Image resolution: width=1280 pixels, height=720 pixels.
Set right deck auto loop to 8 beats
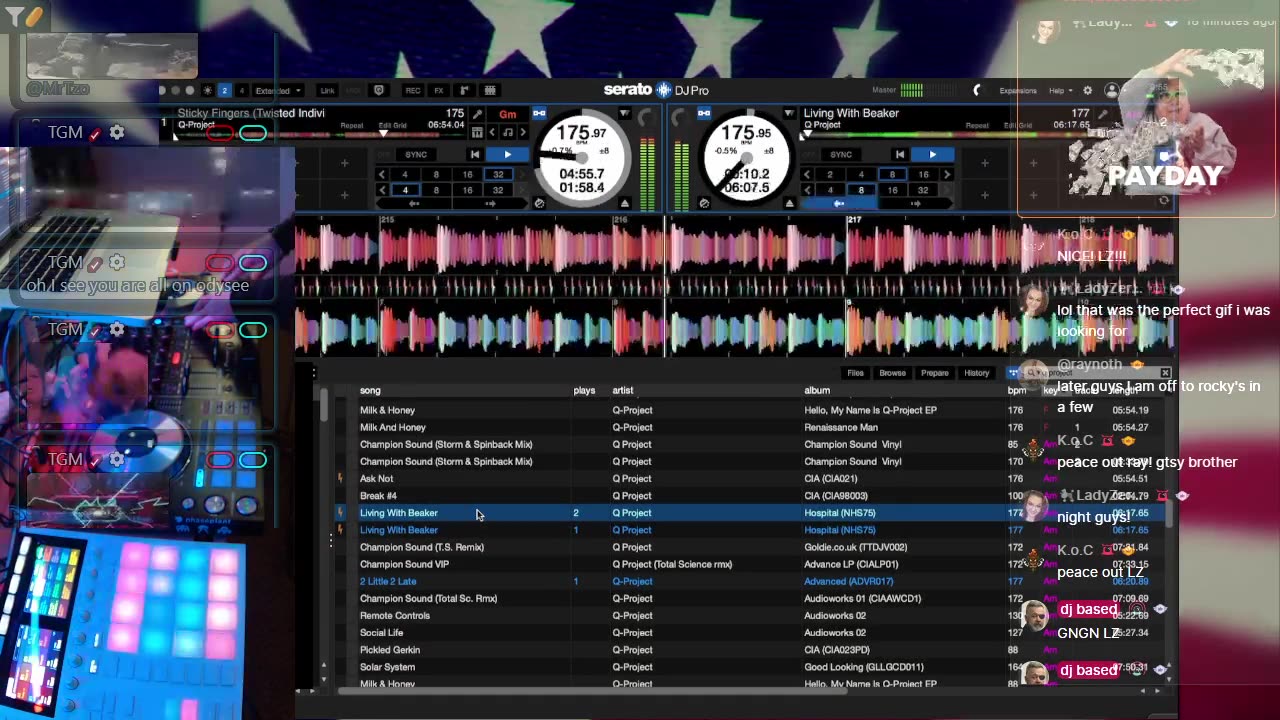click(x=892, y=174)
